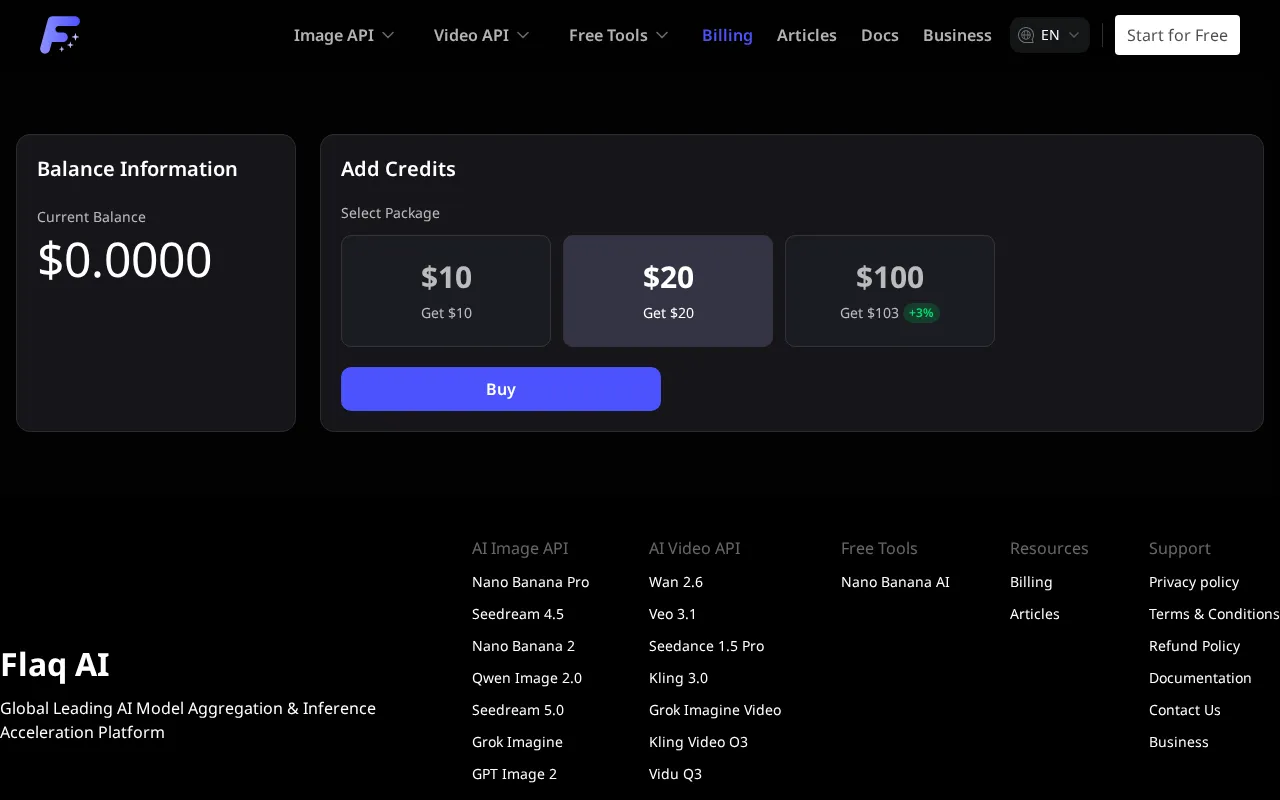1280x800 pixels.
Task: Open Grok Imagine Video footer link
Action: click(x=715, y=710)
